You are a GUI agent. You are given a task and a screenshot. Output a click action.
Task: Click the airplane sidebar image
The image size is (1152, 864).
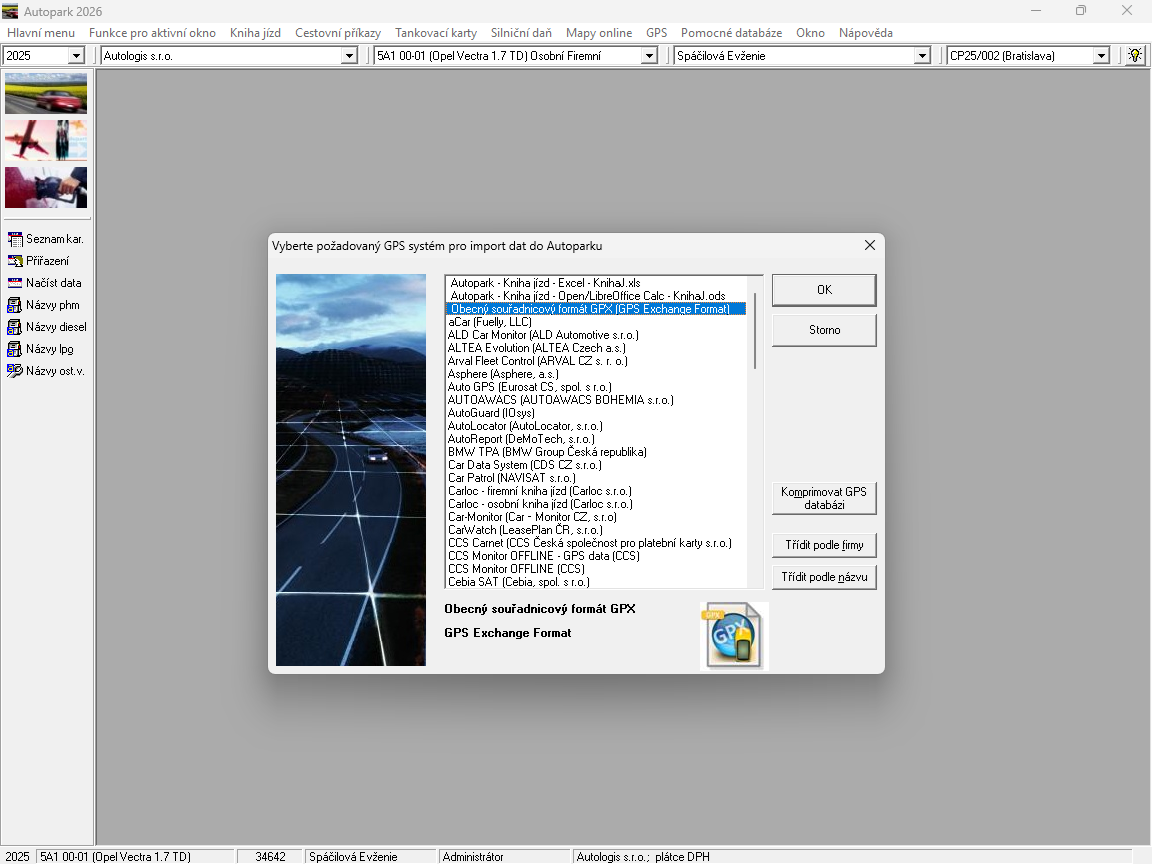[46, 140]
